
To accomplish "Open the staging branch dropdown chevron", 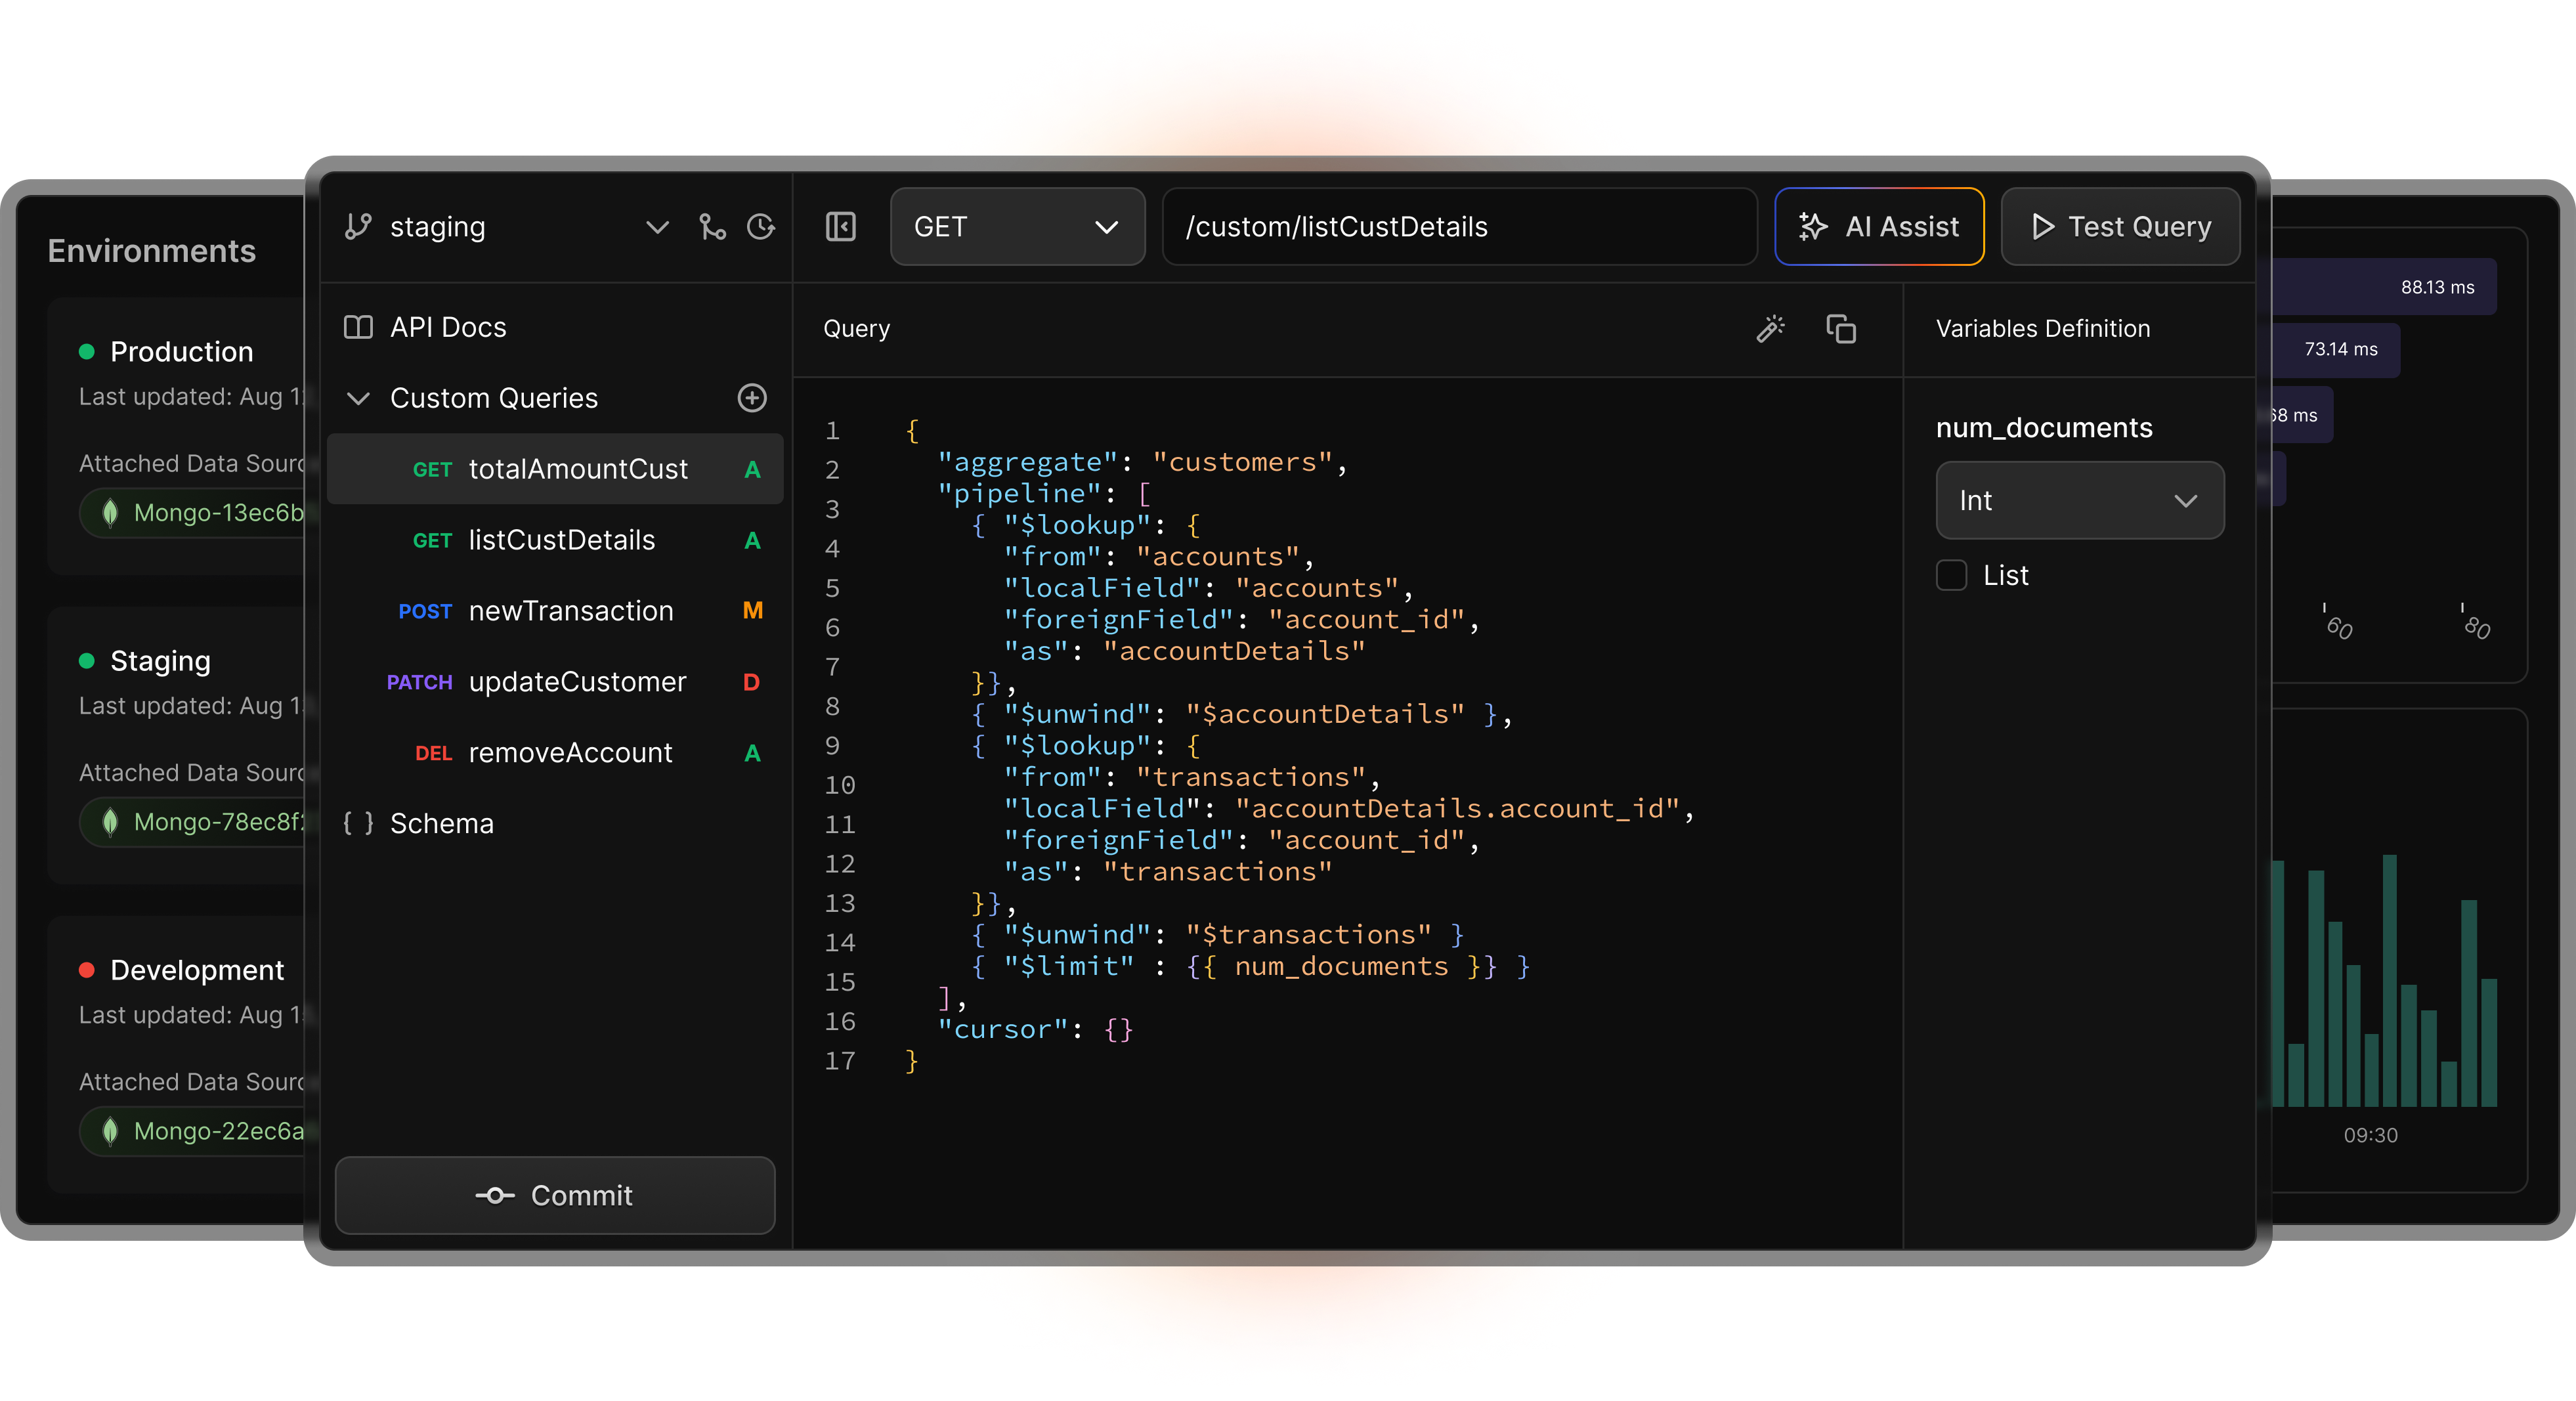I will pos(657,227).
